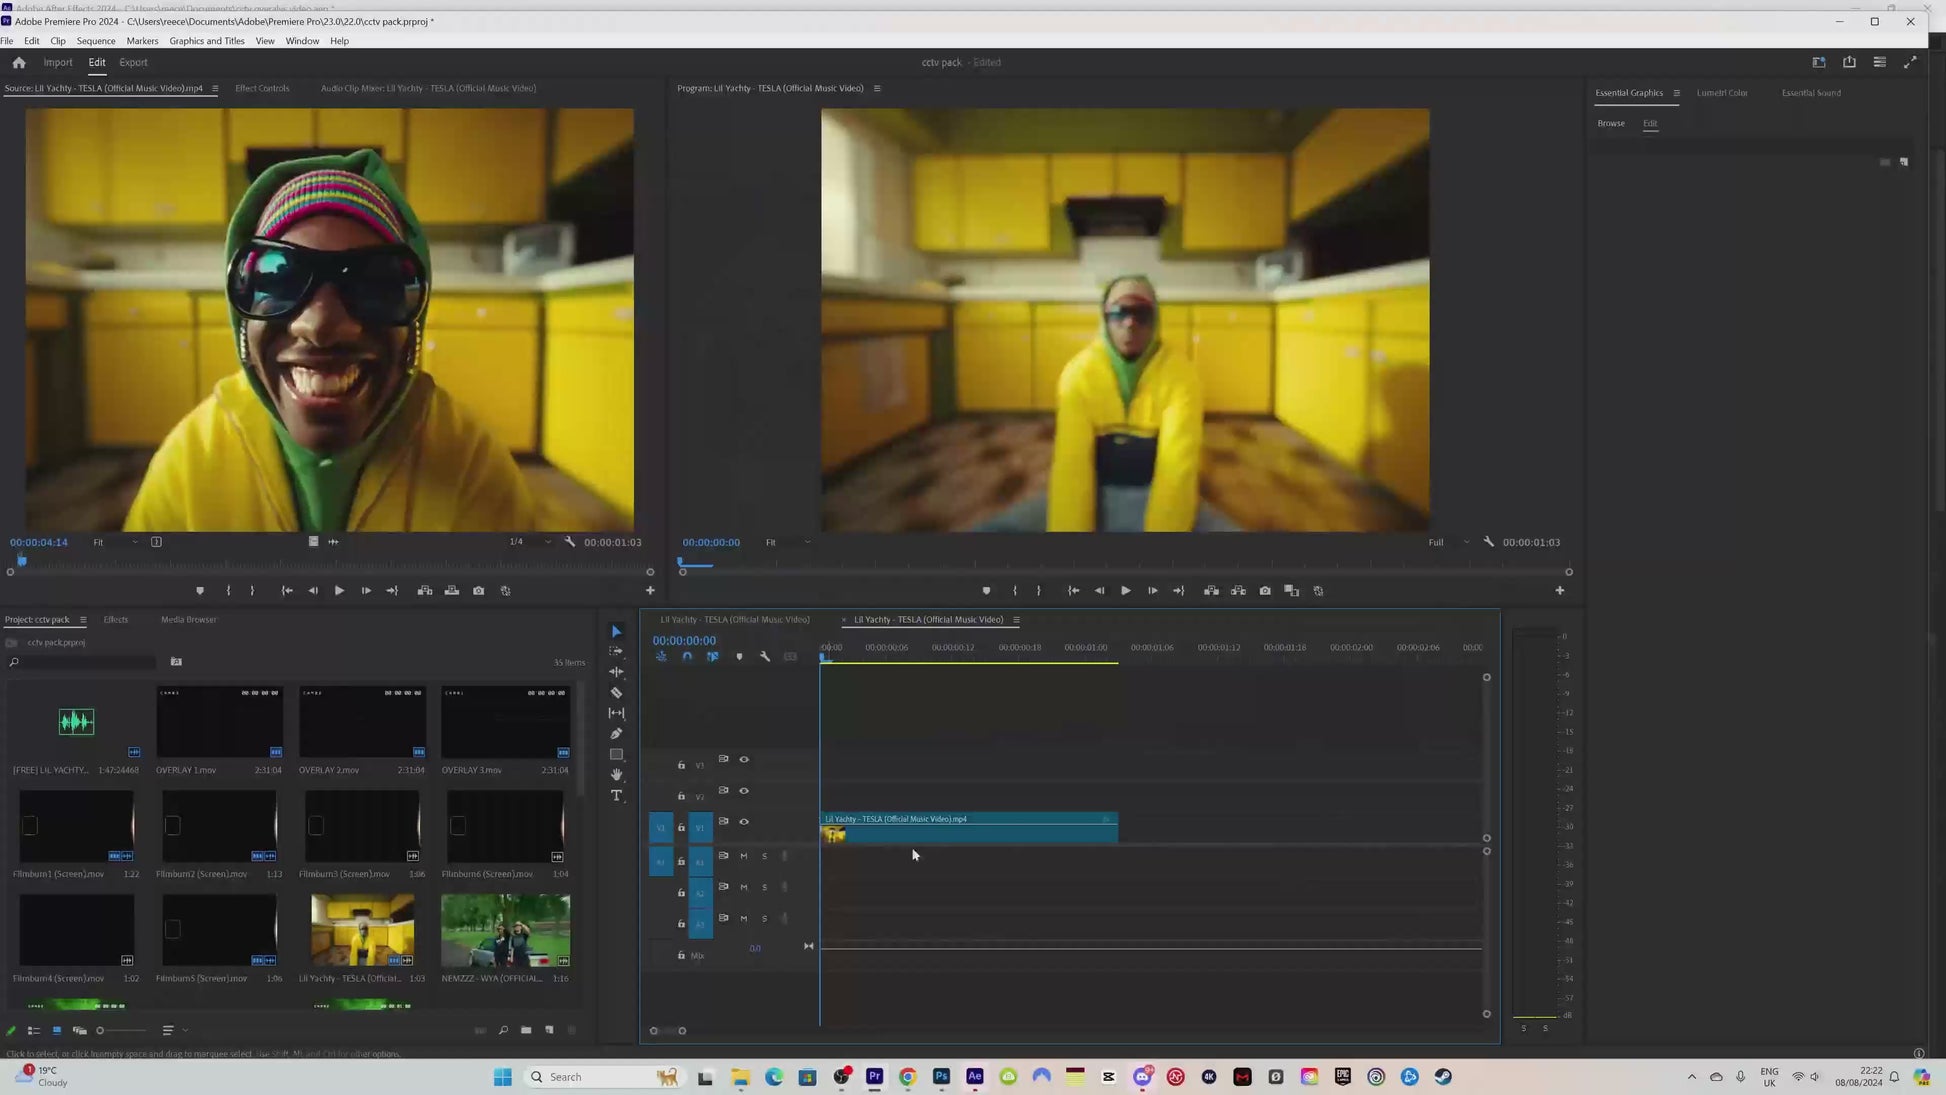Viewport: 1946px width, 1095px height.
Task: Click Project panel thumbnail zoom slider
Action: 121,1030
